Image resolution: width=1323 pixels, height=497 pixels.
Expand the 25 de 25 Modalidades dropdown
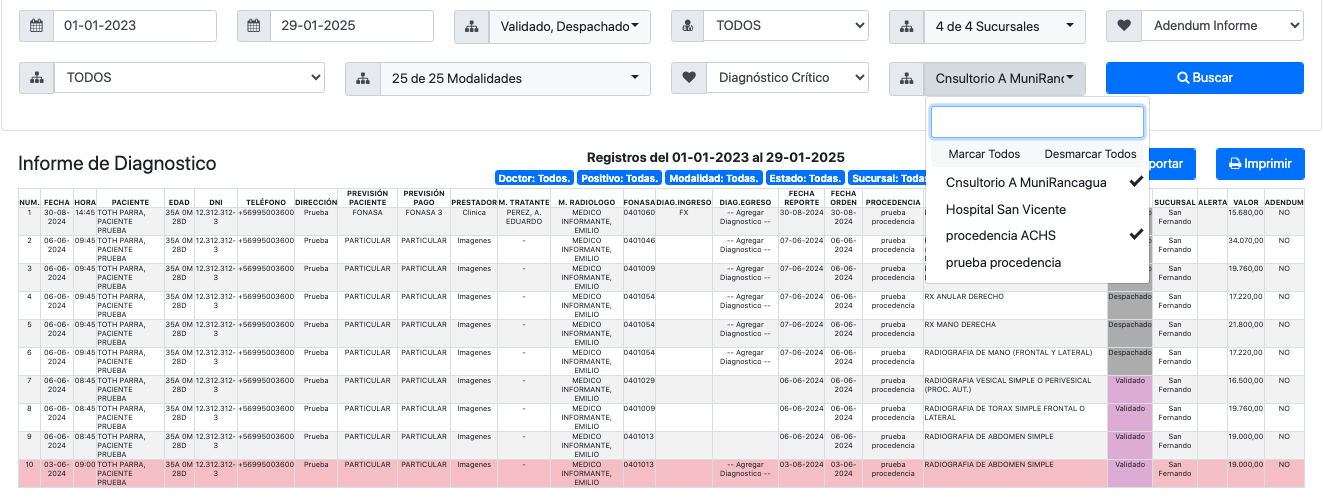515,78
